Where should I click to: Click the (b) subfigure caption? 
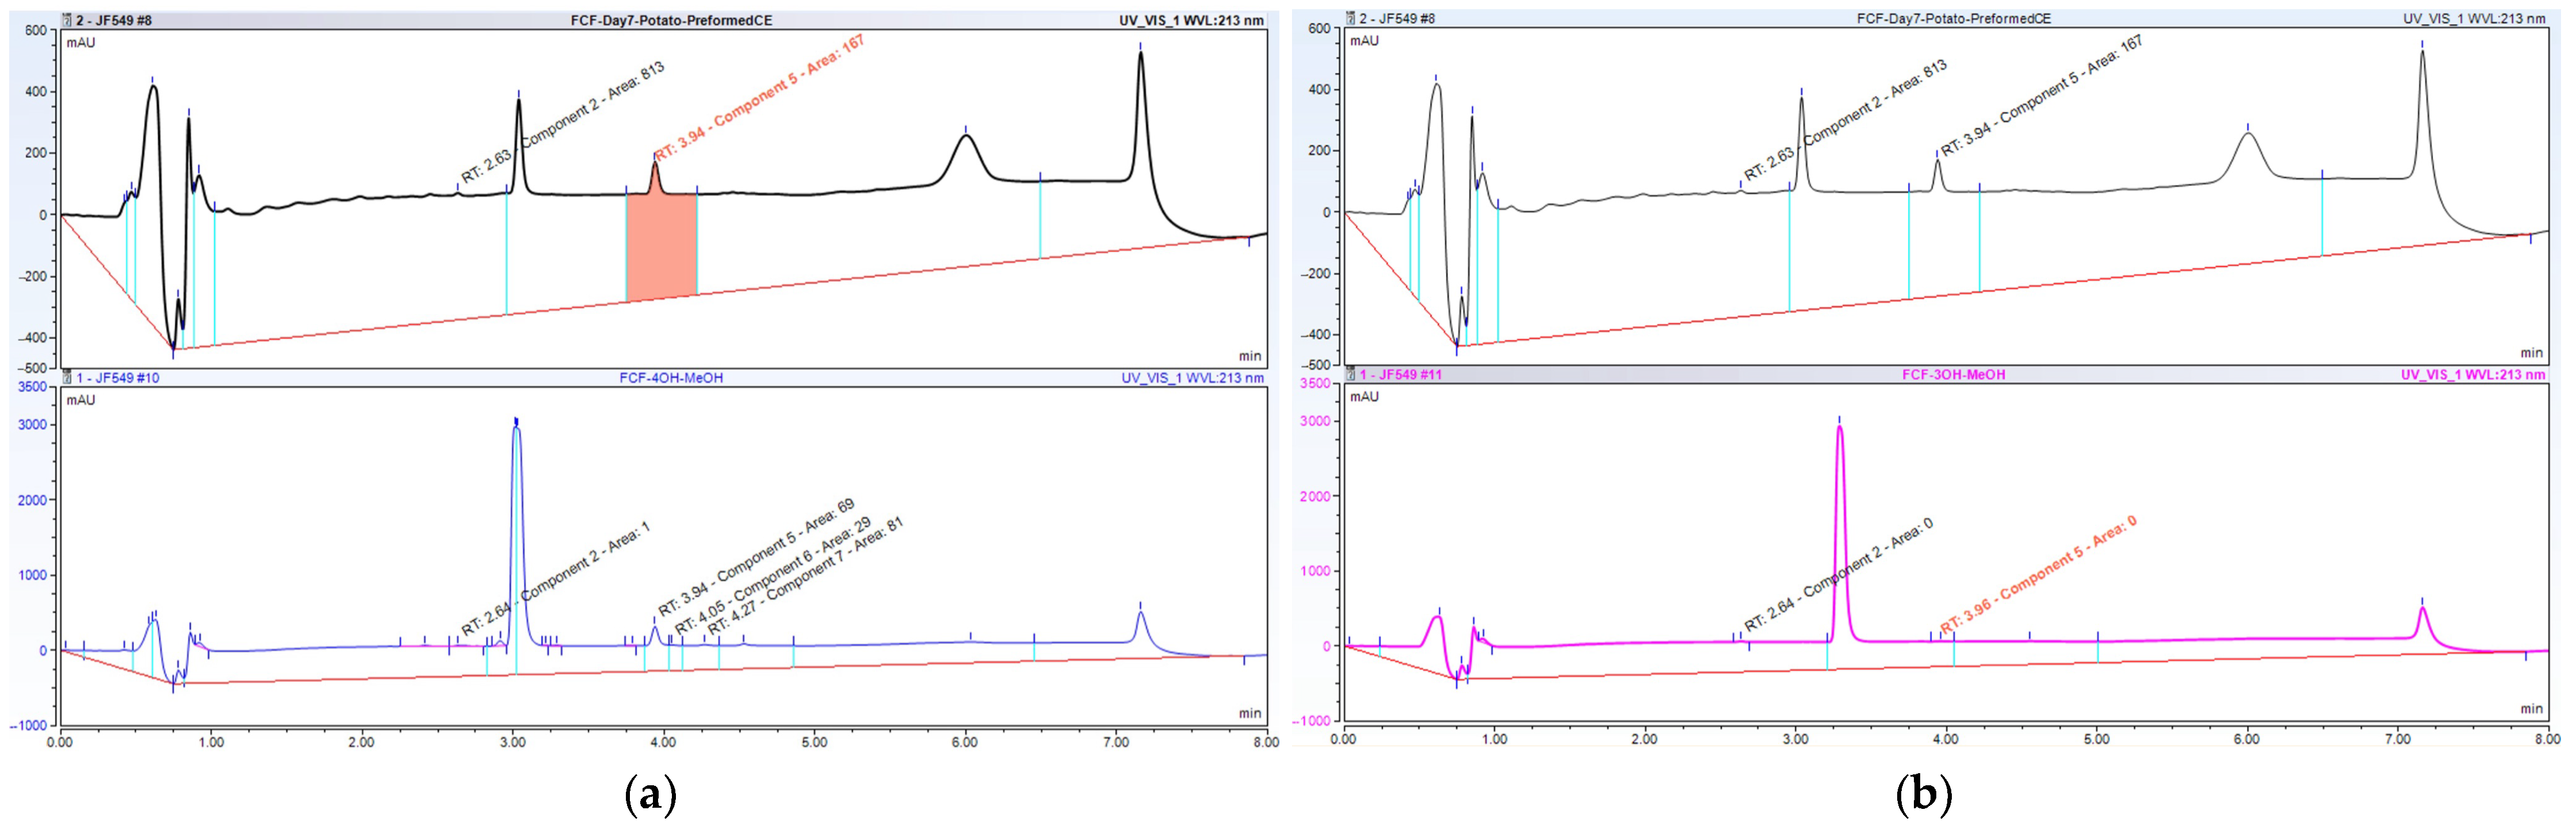(x=1924, y=795)
